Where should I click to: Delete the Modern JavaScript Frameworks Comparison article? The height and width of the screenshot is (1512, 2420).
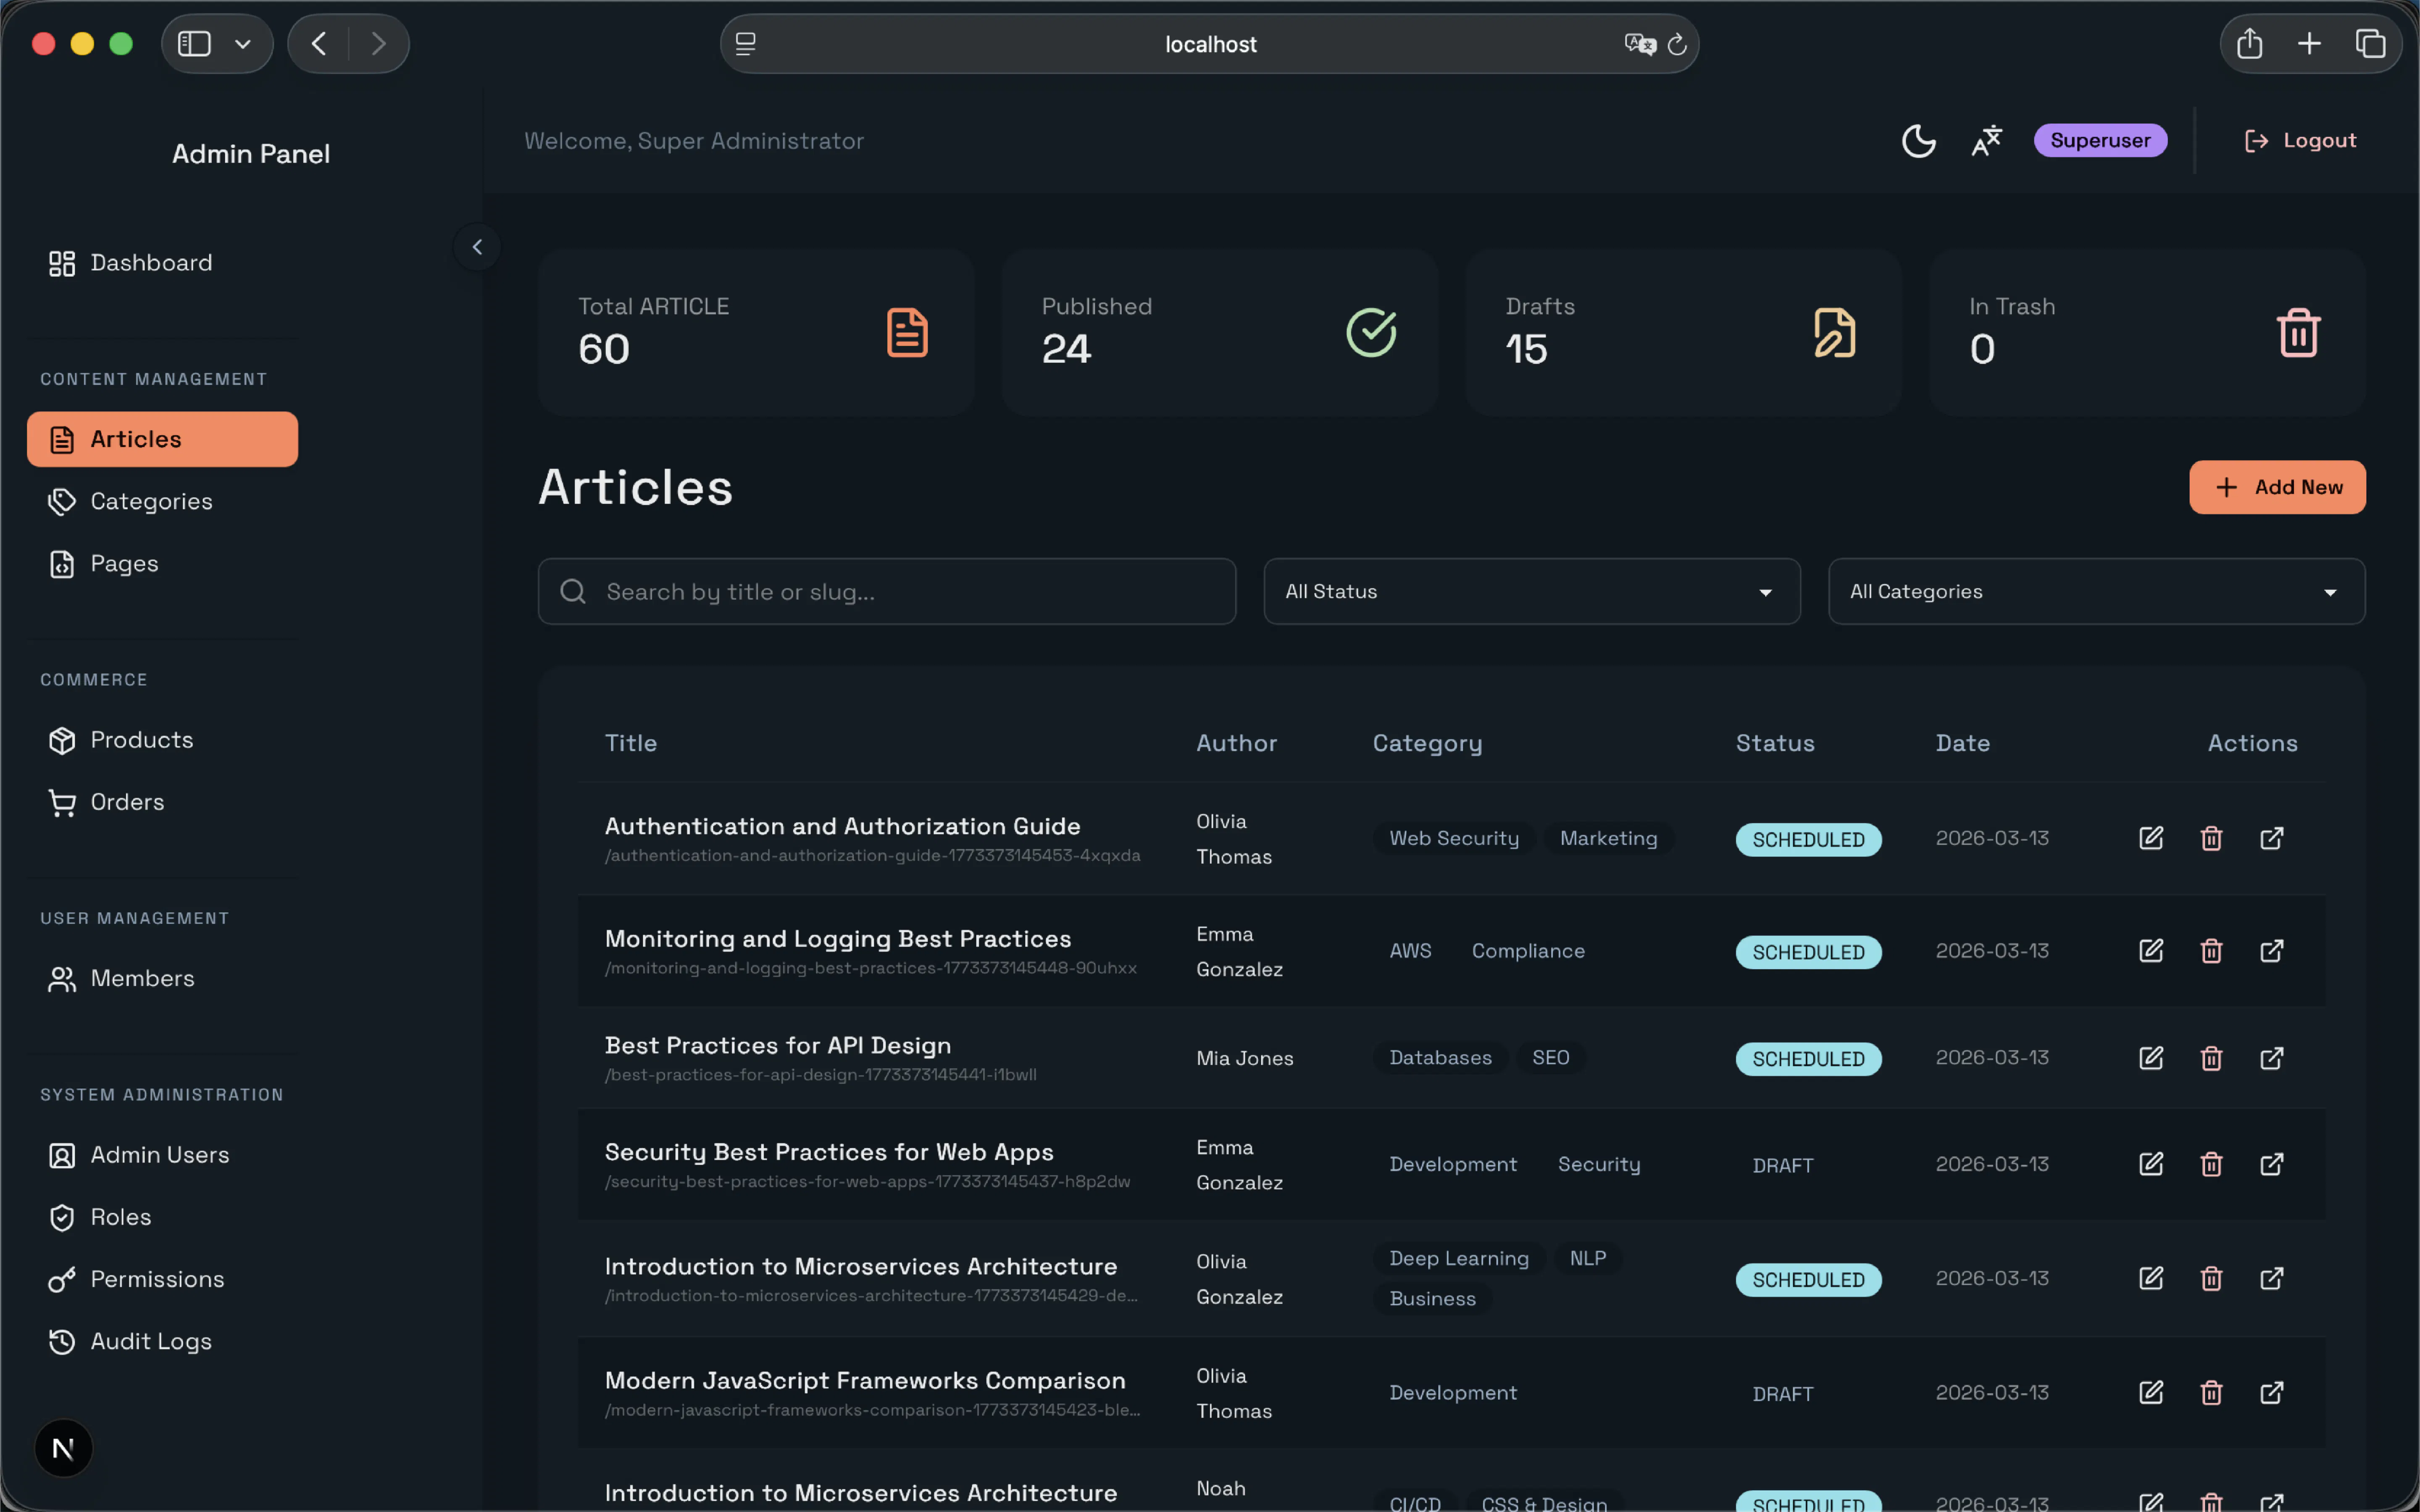2211,1393
